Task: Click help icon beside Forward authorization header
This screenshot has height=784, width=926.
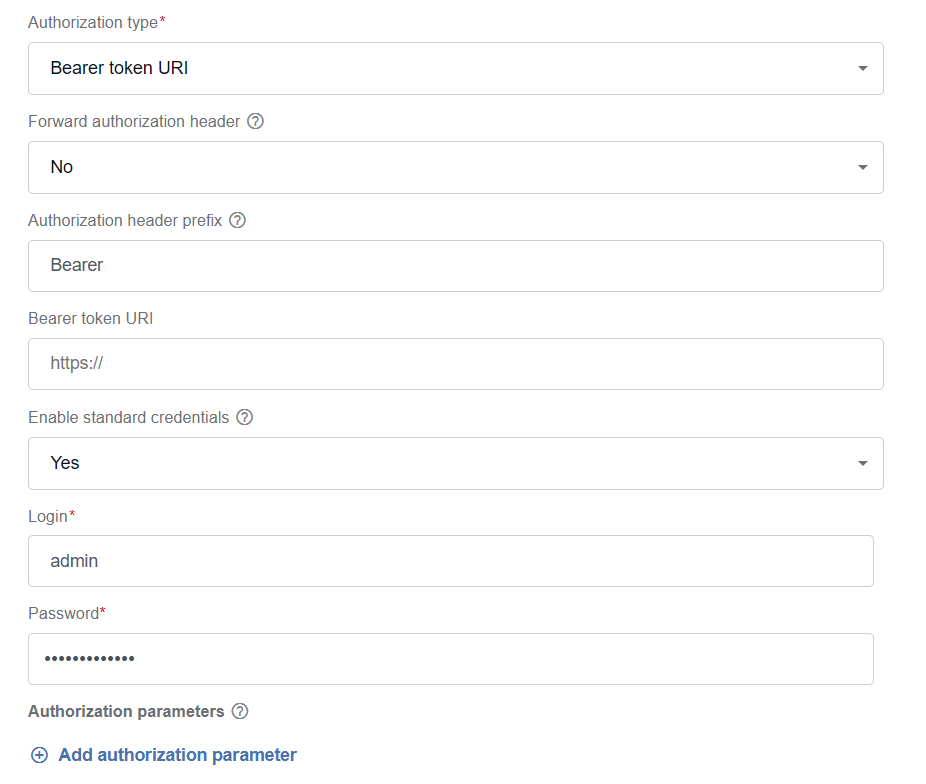Action: pyautogui.click(x=255, y=121)
